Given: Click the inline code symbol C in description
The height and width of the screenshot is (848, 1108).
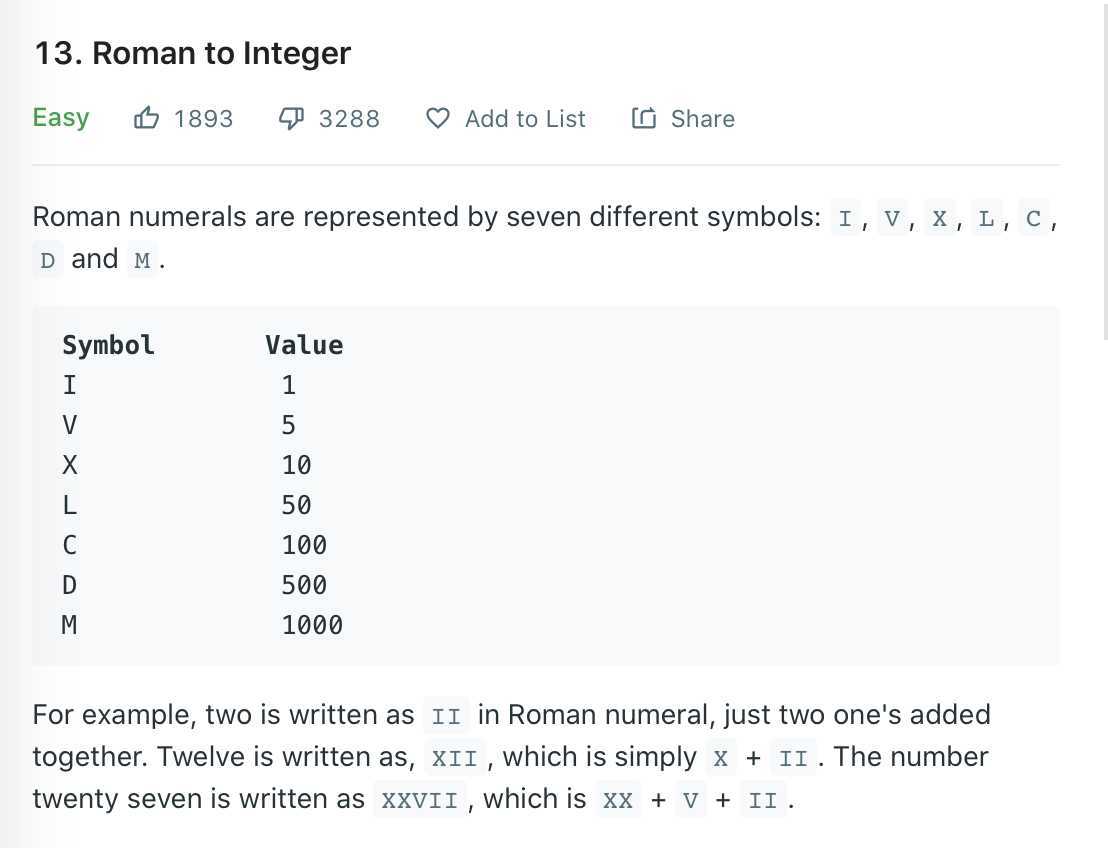Looking at the screenshot, I should pos(1033,218).
